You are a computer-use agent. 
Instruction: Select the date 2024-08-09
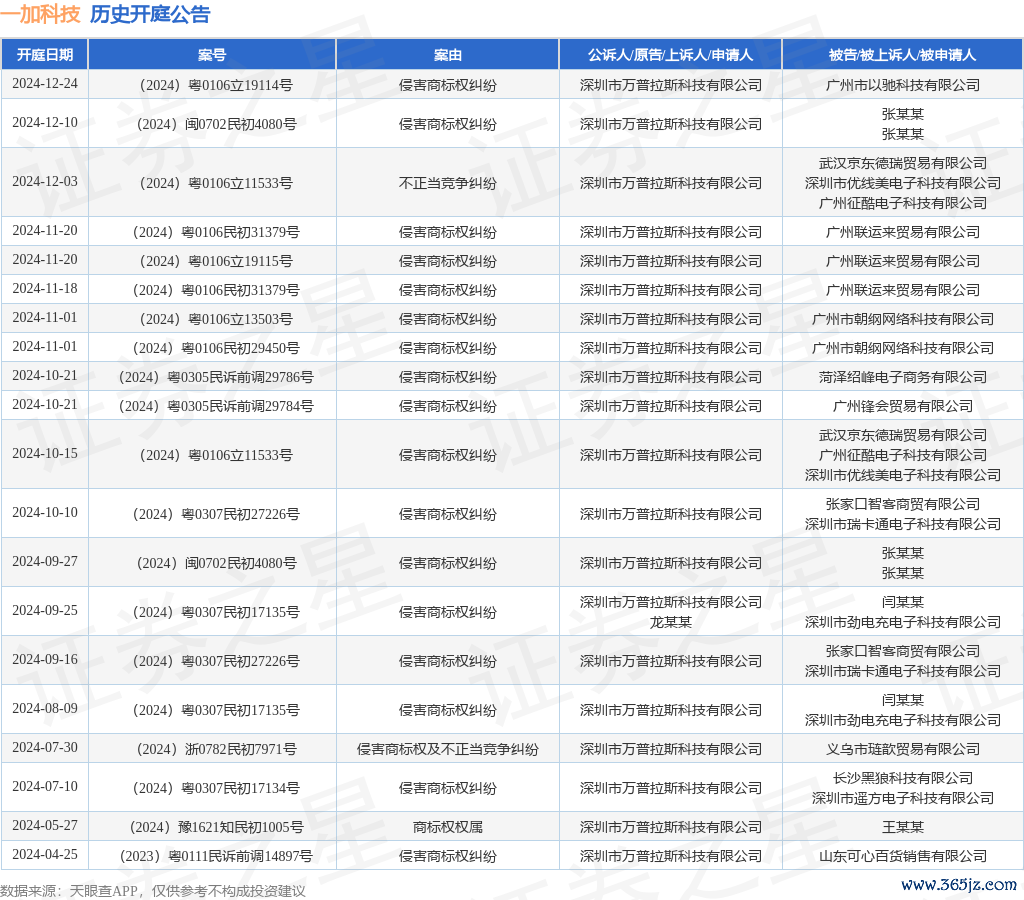point(44,709)
